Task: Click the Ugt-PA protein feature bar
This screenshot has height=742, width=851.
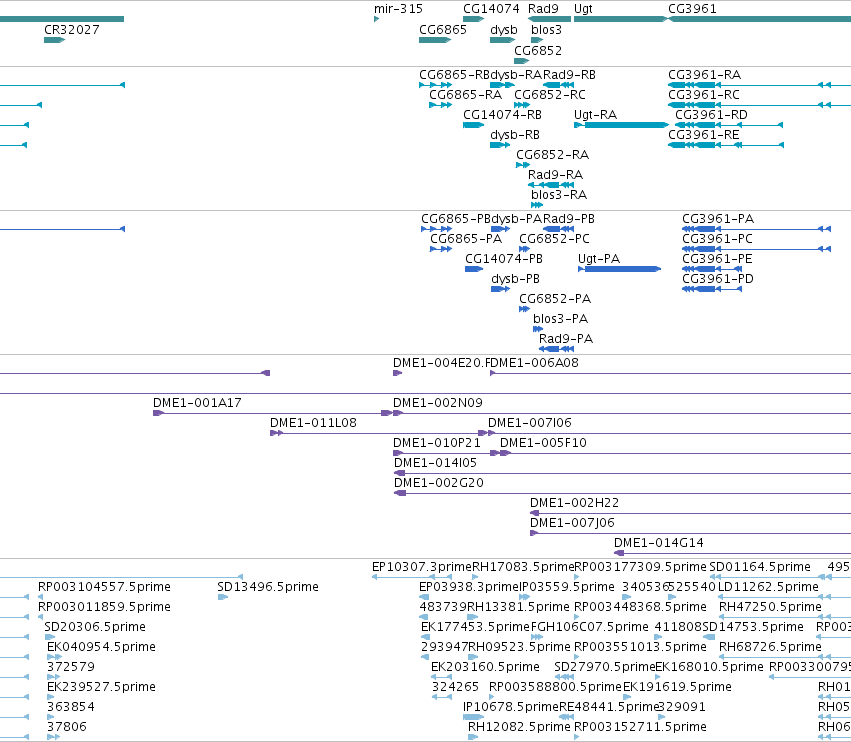Action: coord(620,269)
